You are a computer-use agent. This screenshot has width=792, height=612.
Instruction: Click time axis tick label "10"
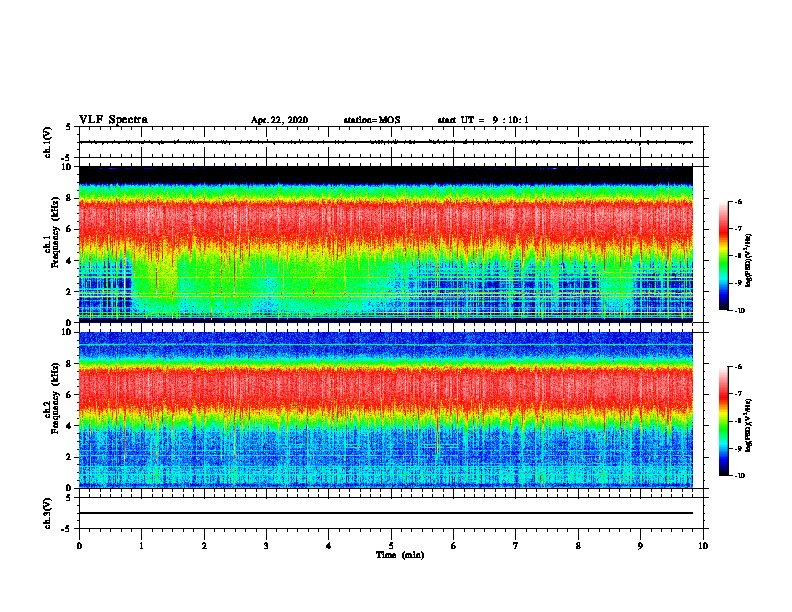(703, 546)
